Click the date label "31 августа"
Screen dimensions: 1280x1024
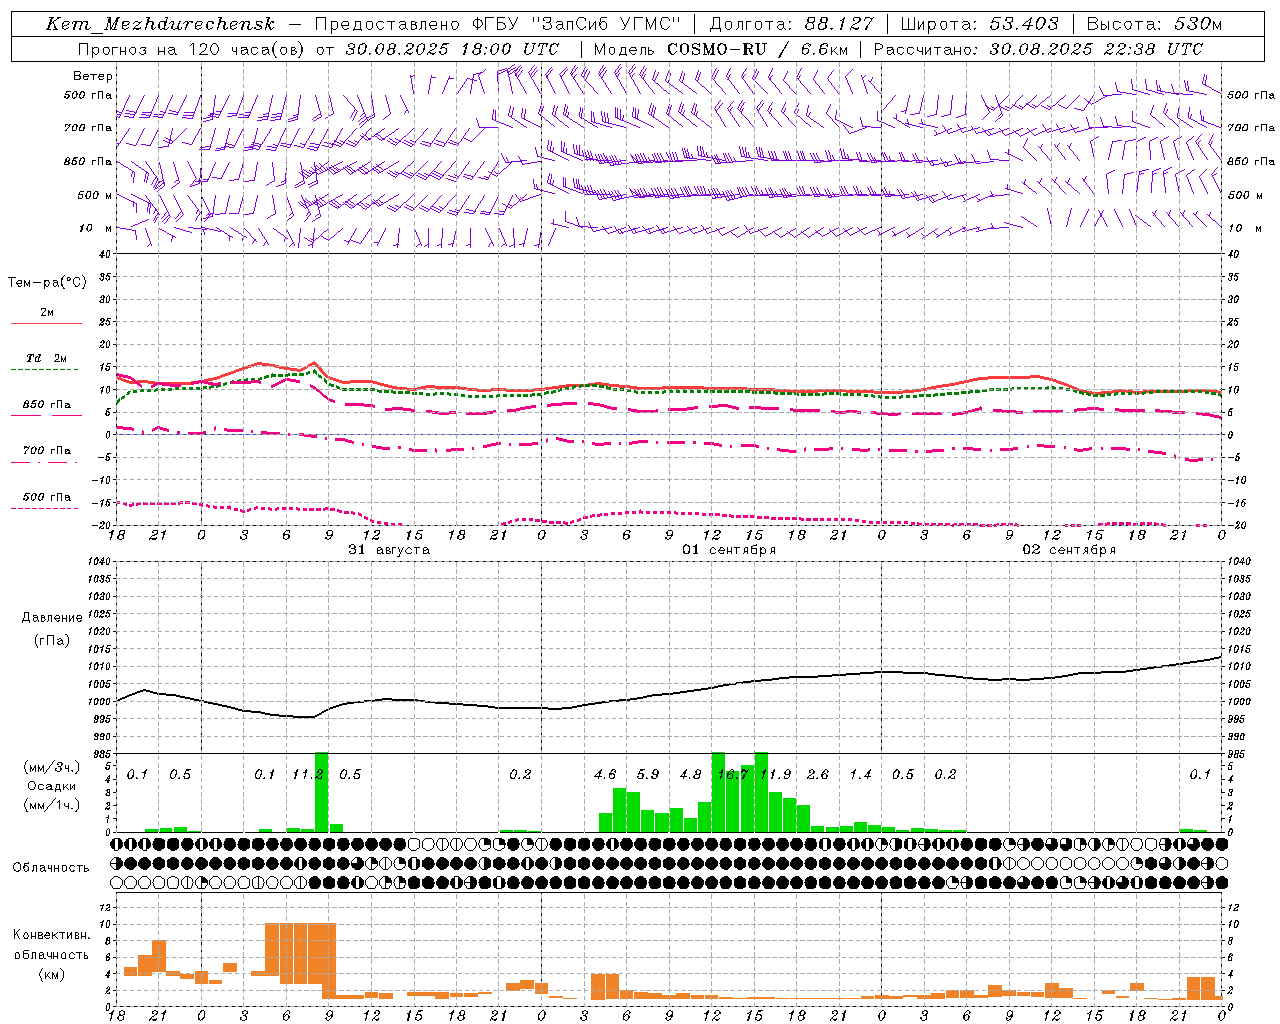point(389,550)
